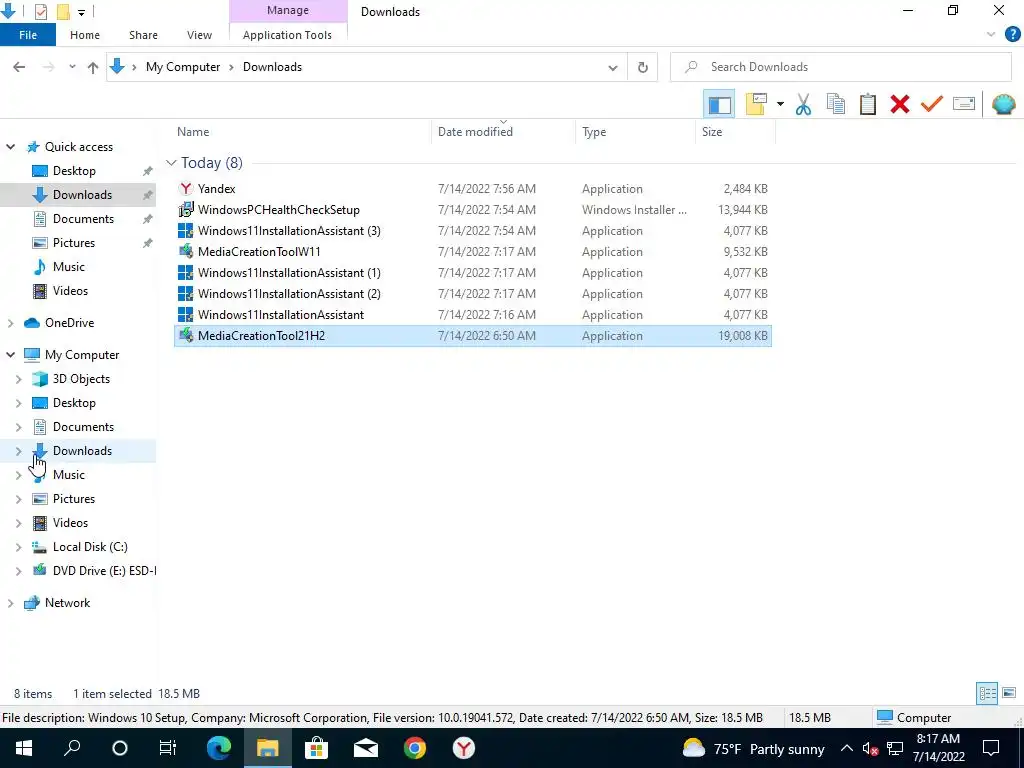
Task: Select Windows11InstallationAssistant (3) file
Action: [473, 231]
